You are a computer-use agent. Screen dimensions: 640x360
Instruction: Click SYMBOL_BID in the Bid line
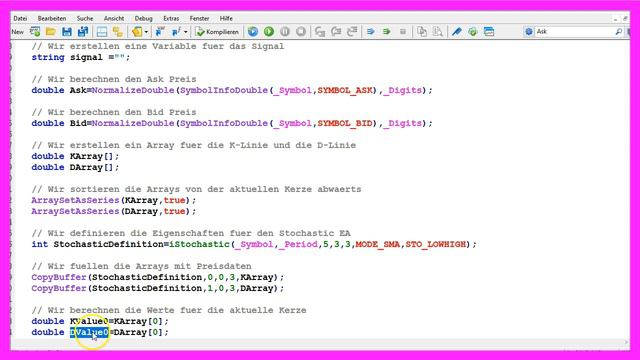[x=345, y=123]
